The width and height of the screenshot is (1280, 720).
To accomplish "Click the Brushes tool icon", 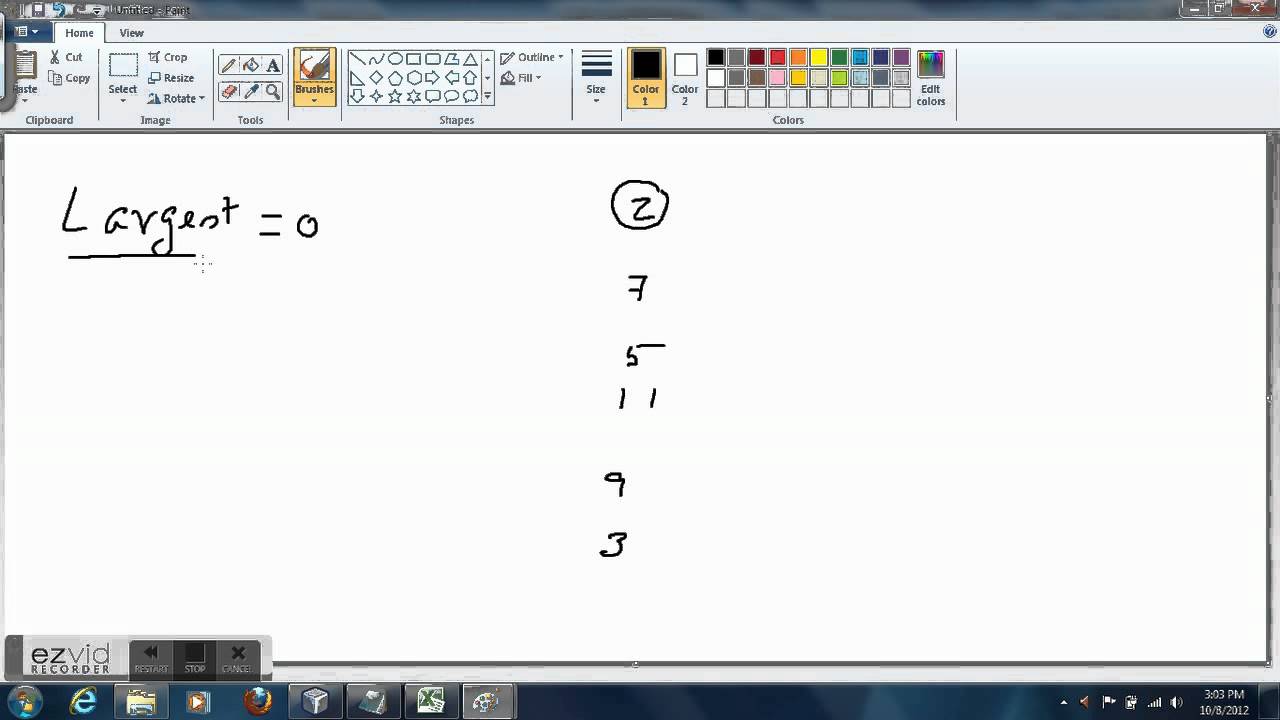I will [314, 67].
